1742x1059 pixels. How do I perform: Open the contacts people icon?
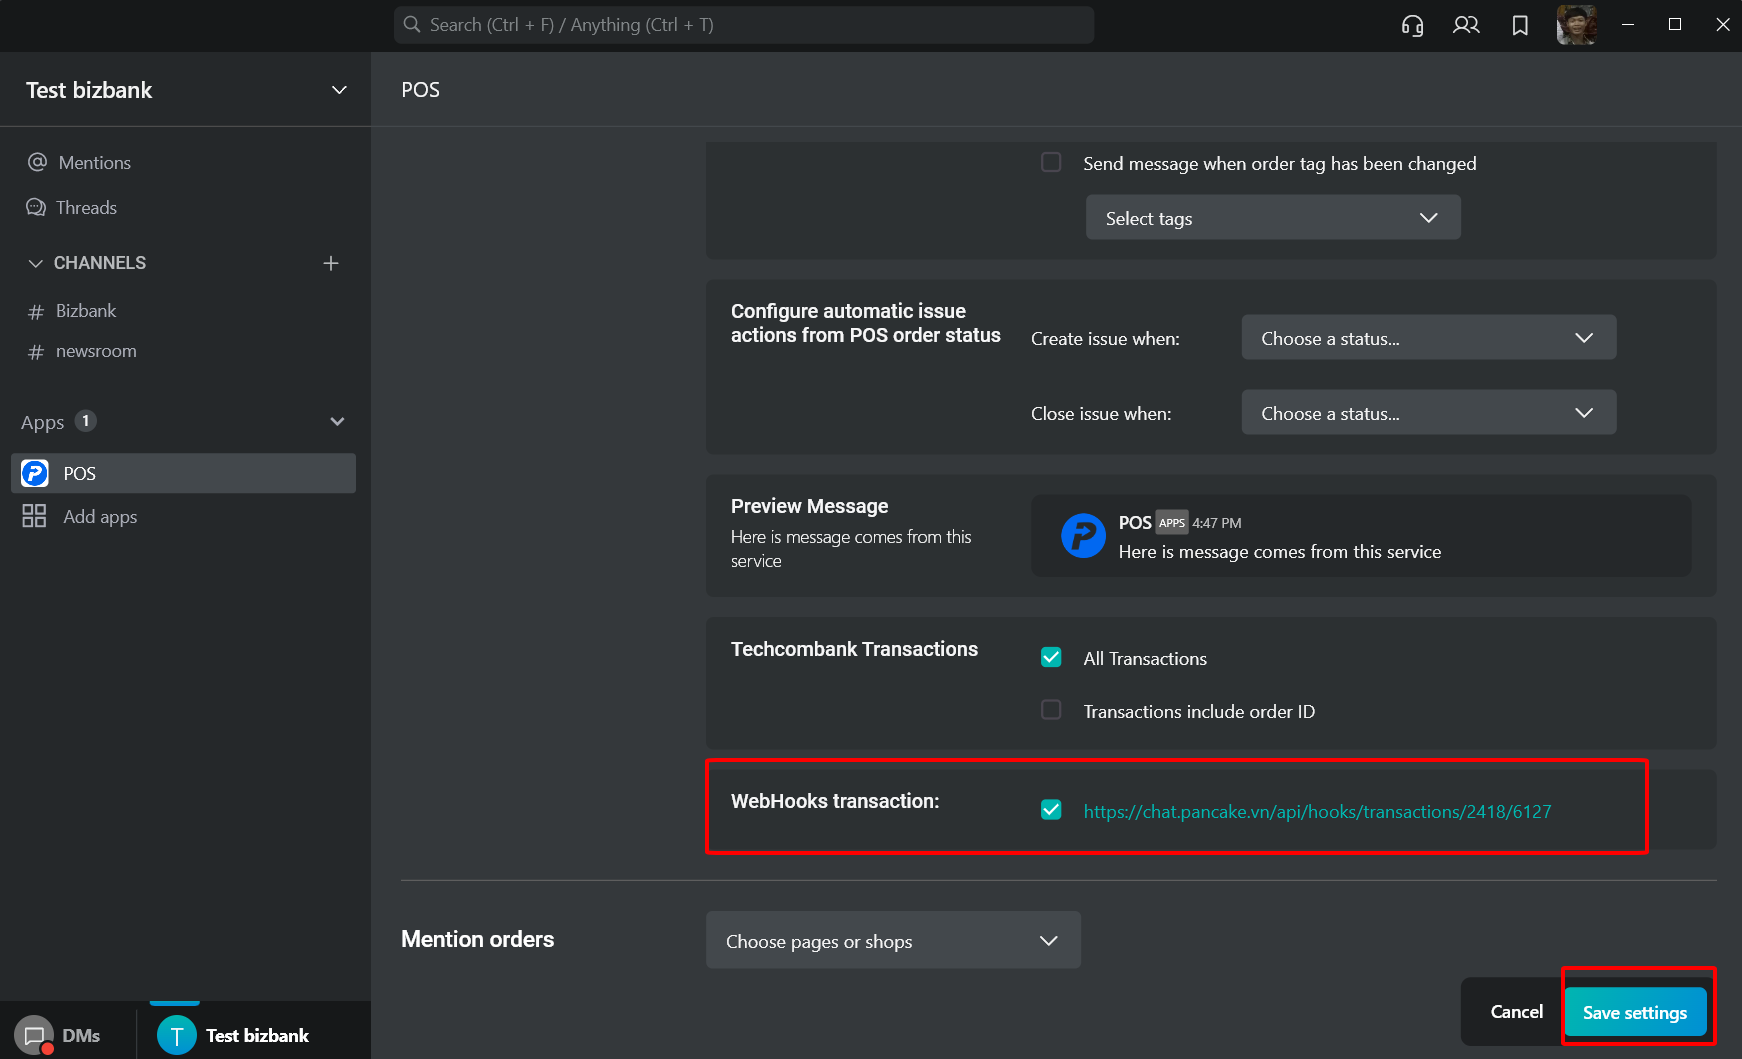click(1466, 26)
